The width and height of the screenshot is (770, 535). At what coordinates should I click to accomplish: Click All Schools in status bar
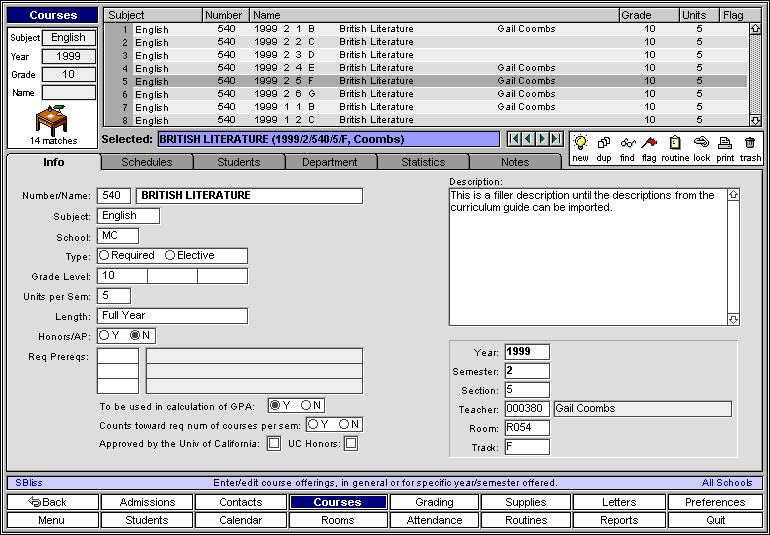pyautogui.click(x=727, y=483)
